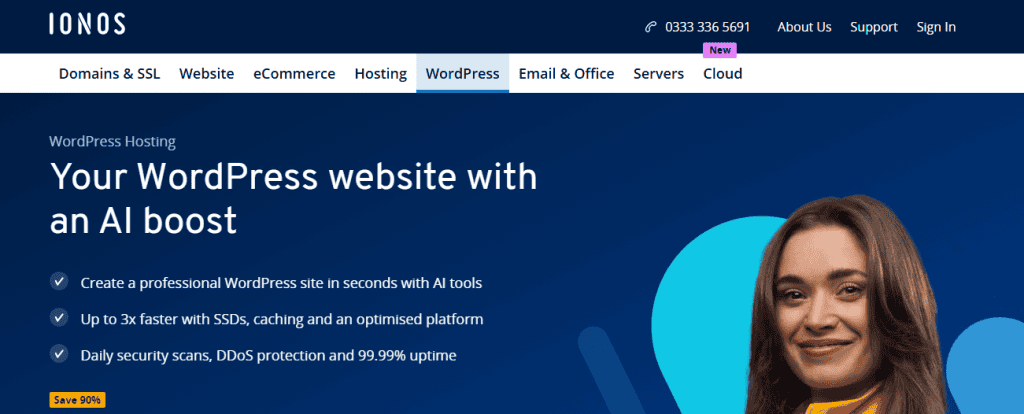Open the Support link
Image resolution: width=1024 pixels, height=414 pixels.
(874, 27)
